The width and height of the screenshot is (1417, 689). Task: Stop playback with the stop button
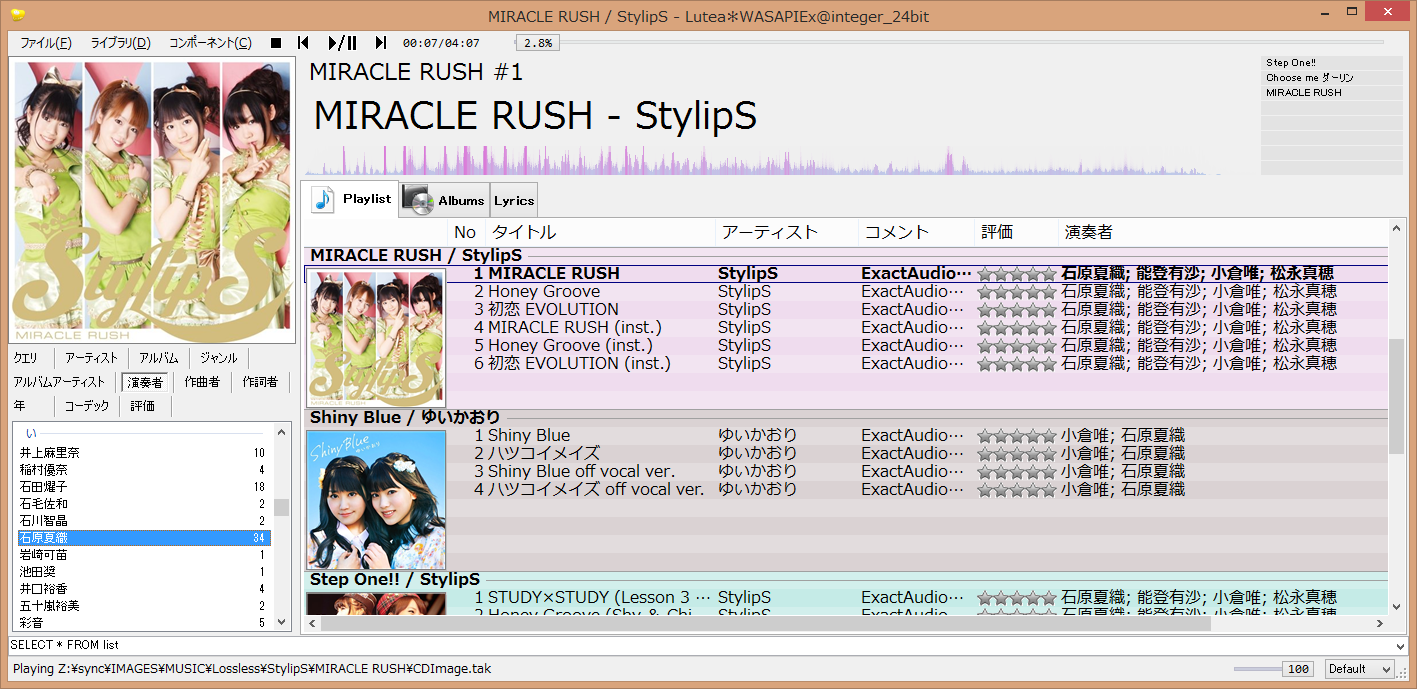pos(276,43)
